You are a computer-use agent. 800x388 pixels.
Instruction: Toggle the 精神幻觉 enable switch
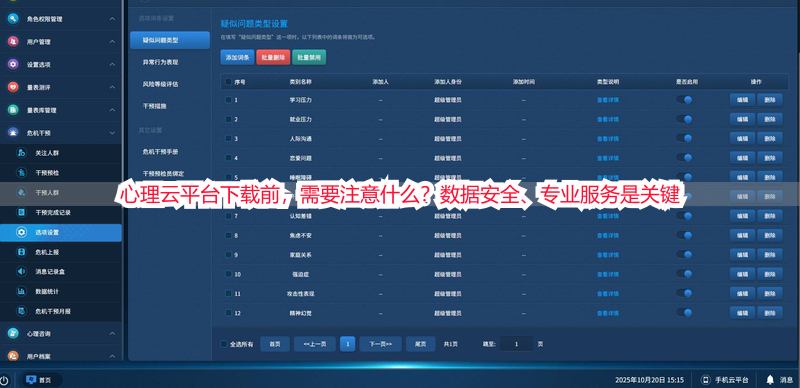pyautogui.click(x=684, y=312)
